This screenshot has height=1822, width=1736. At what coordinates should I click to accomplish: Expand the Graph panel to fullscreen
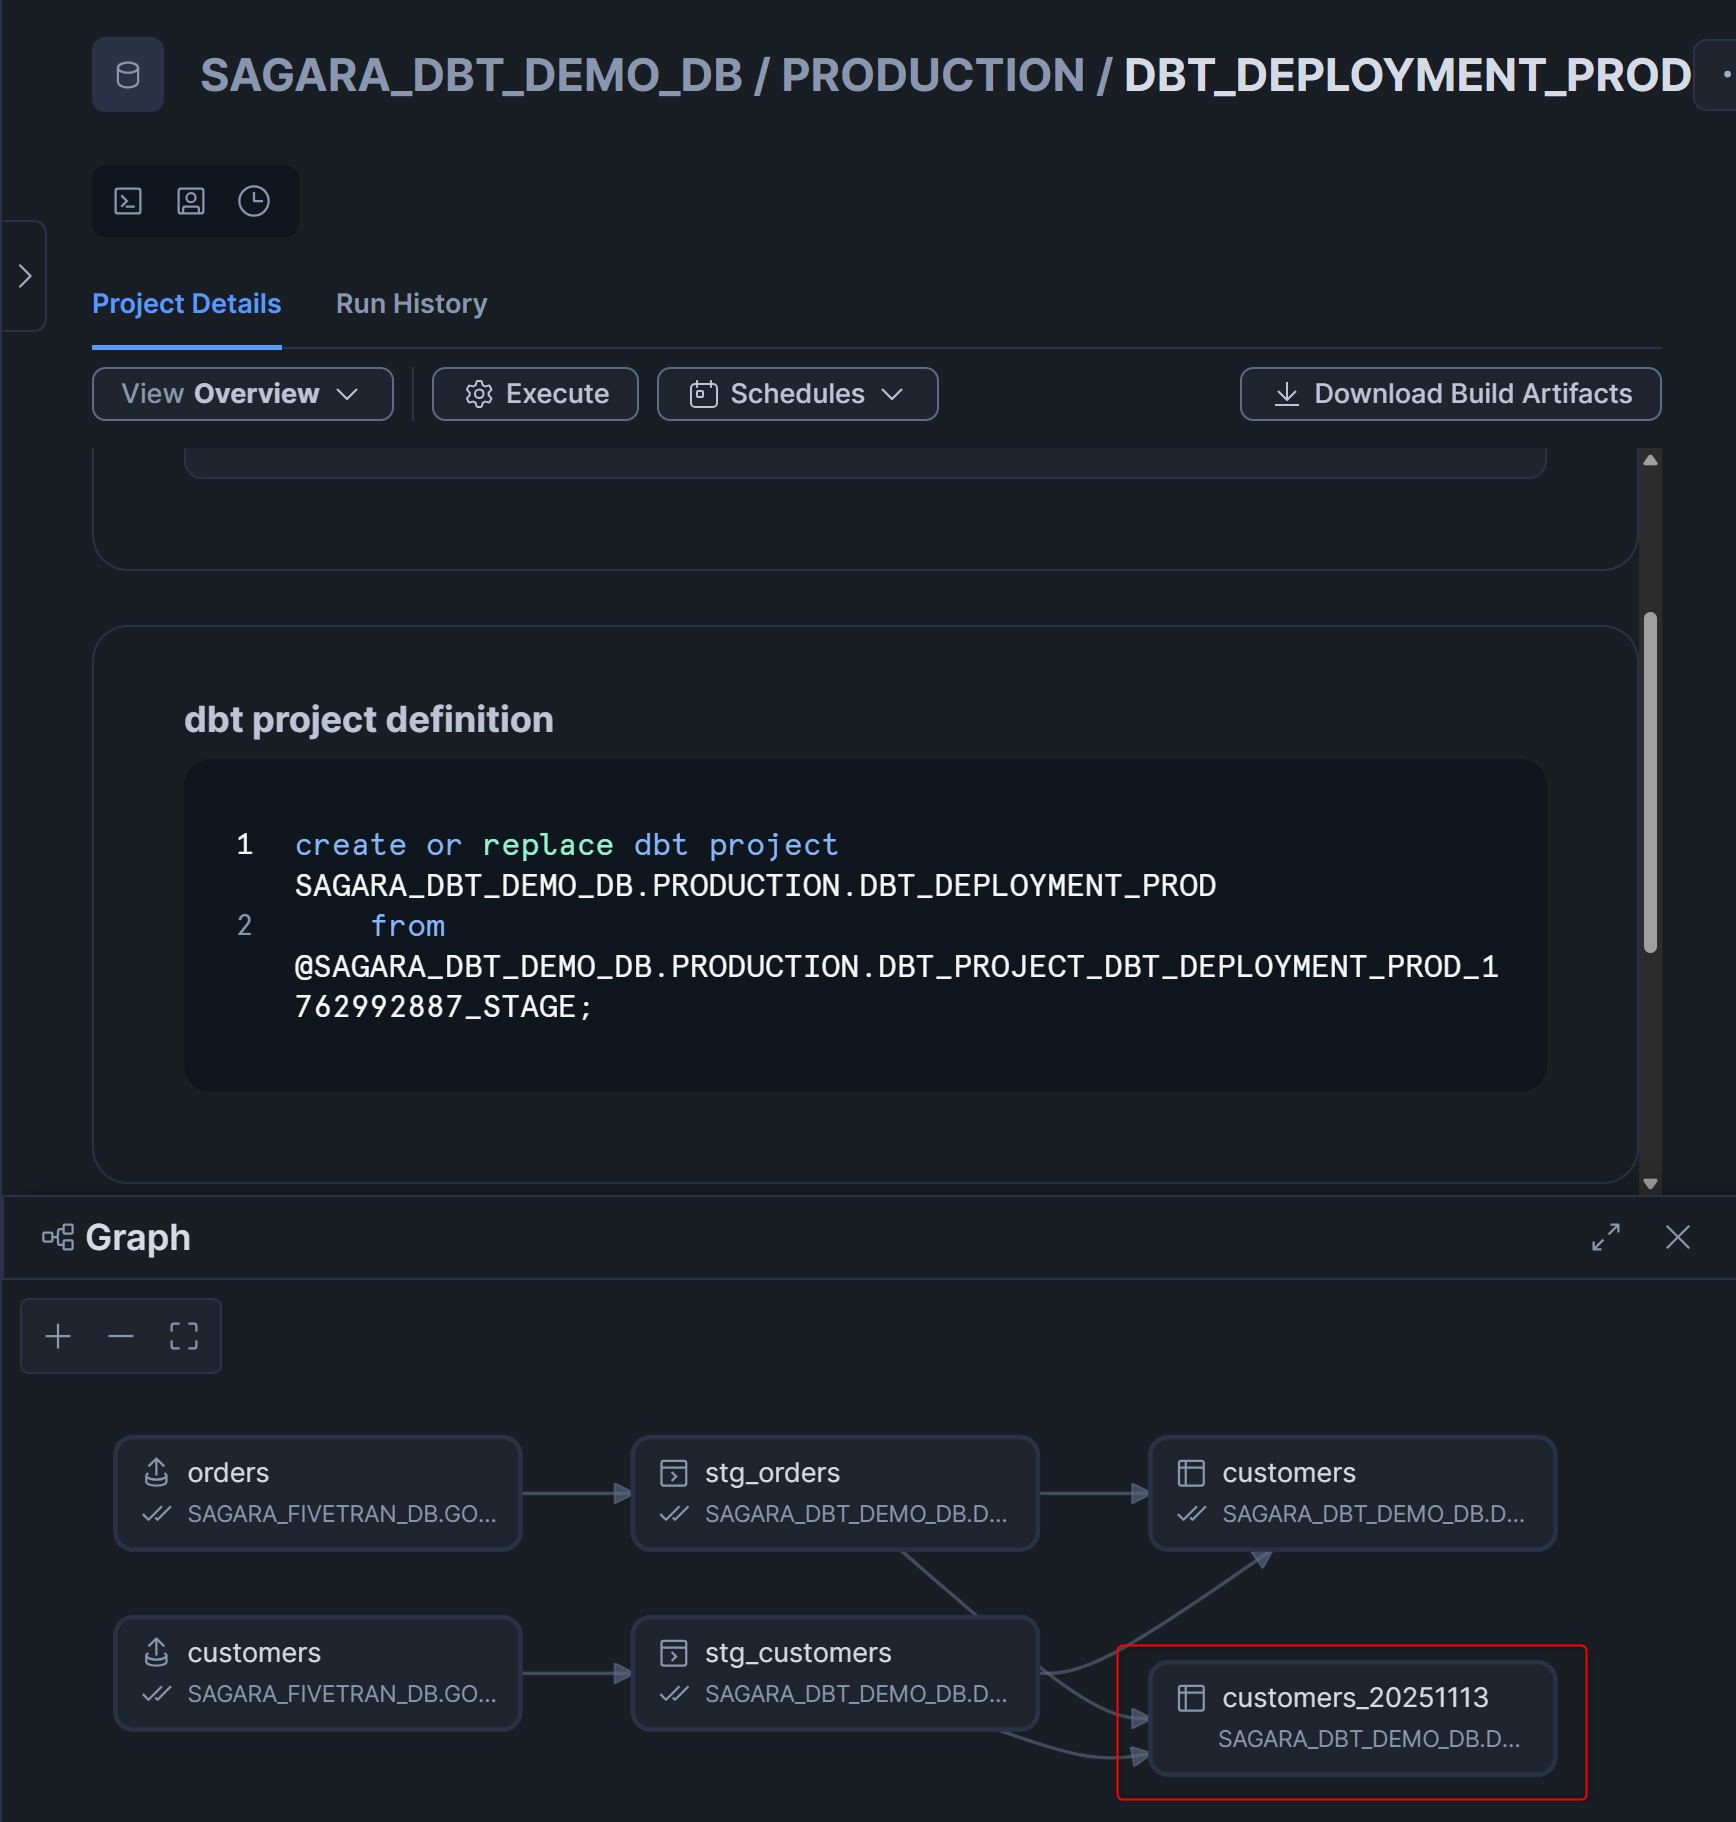pyautogui.click(x=1606, y=1238)
